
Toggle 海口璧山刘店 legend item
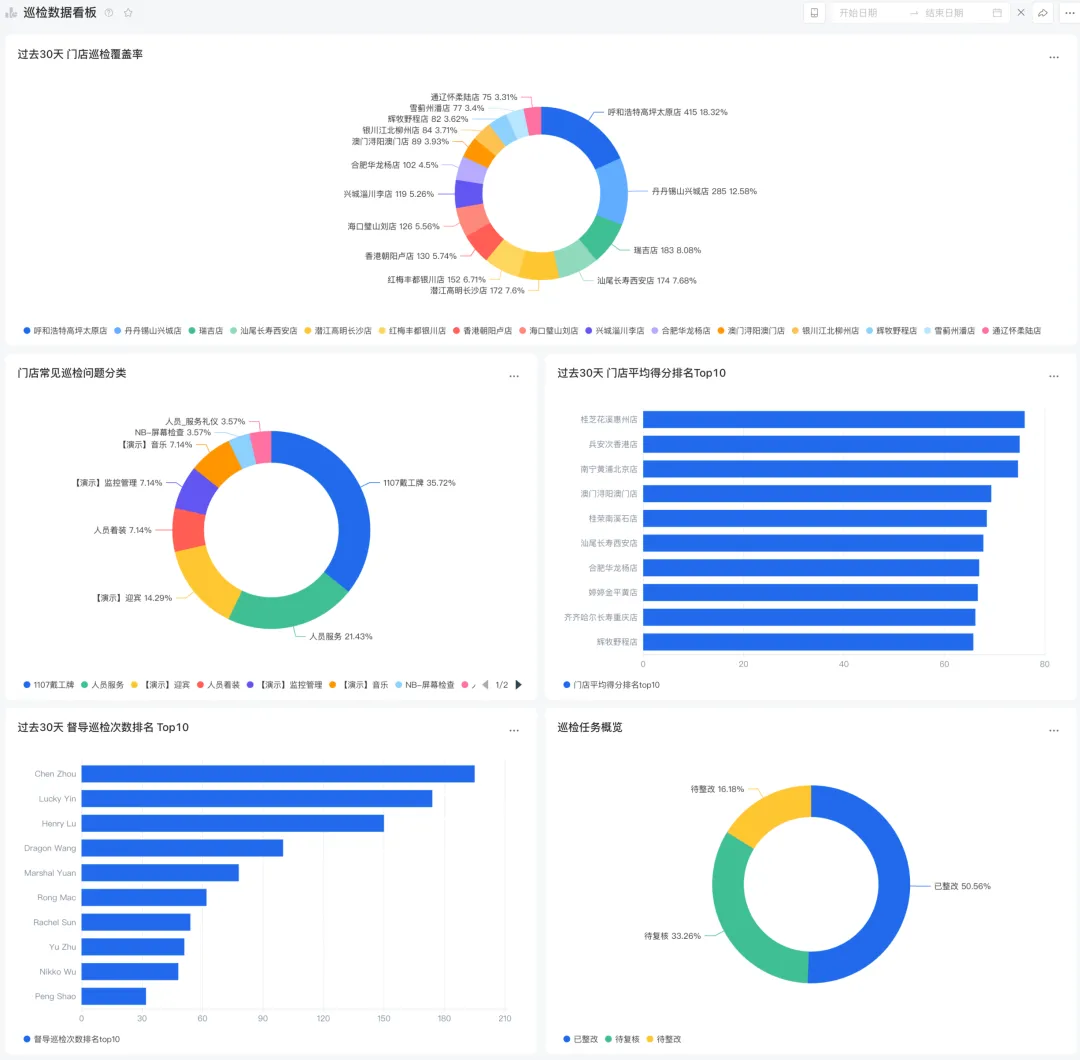click(549, 331)
